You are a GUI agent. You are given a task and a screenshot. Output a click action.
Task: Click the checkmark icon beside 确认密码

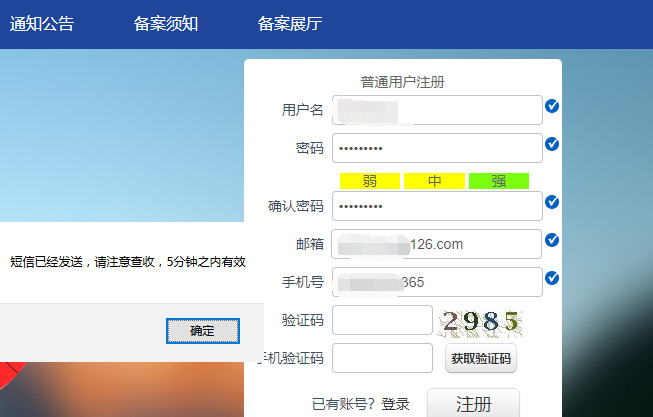552,202
